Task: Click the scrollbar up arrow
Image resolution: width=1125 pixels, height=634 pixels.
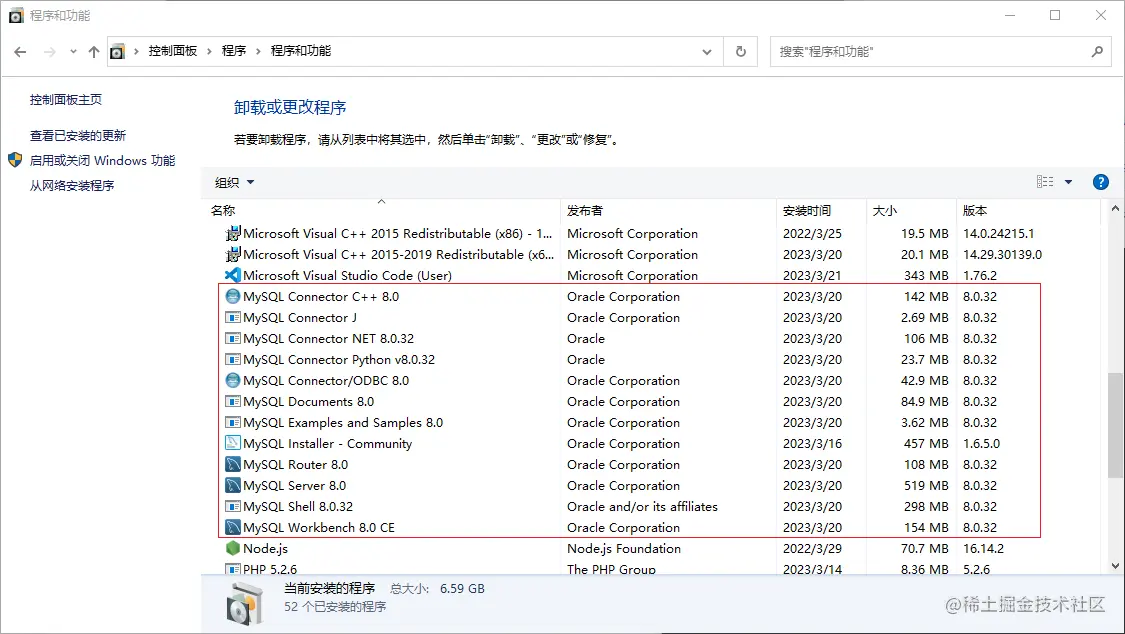Action: [1115, 209]
